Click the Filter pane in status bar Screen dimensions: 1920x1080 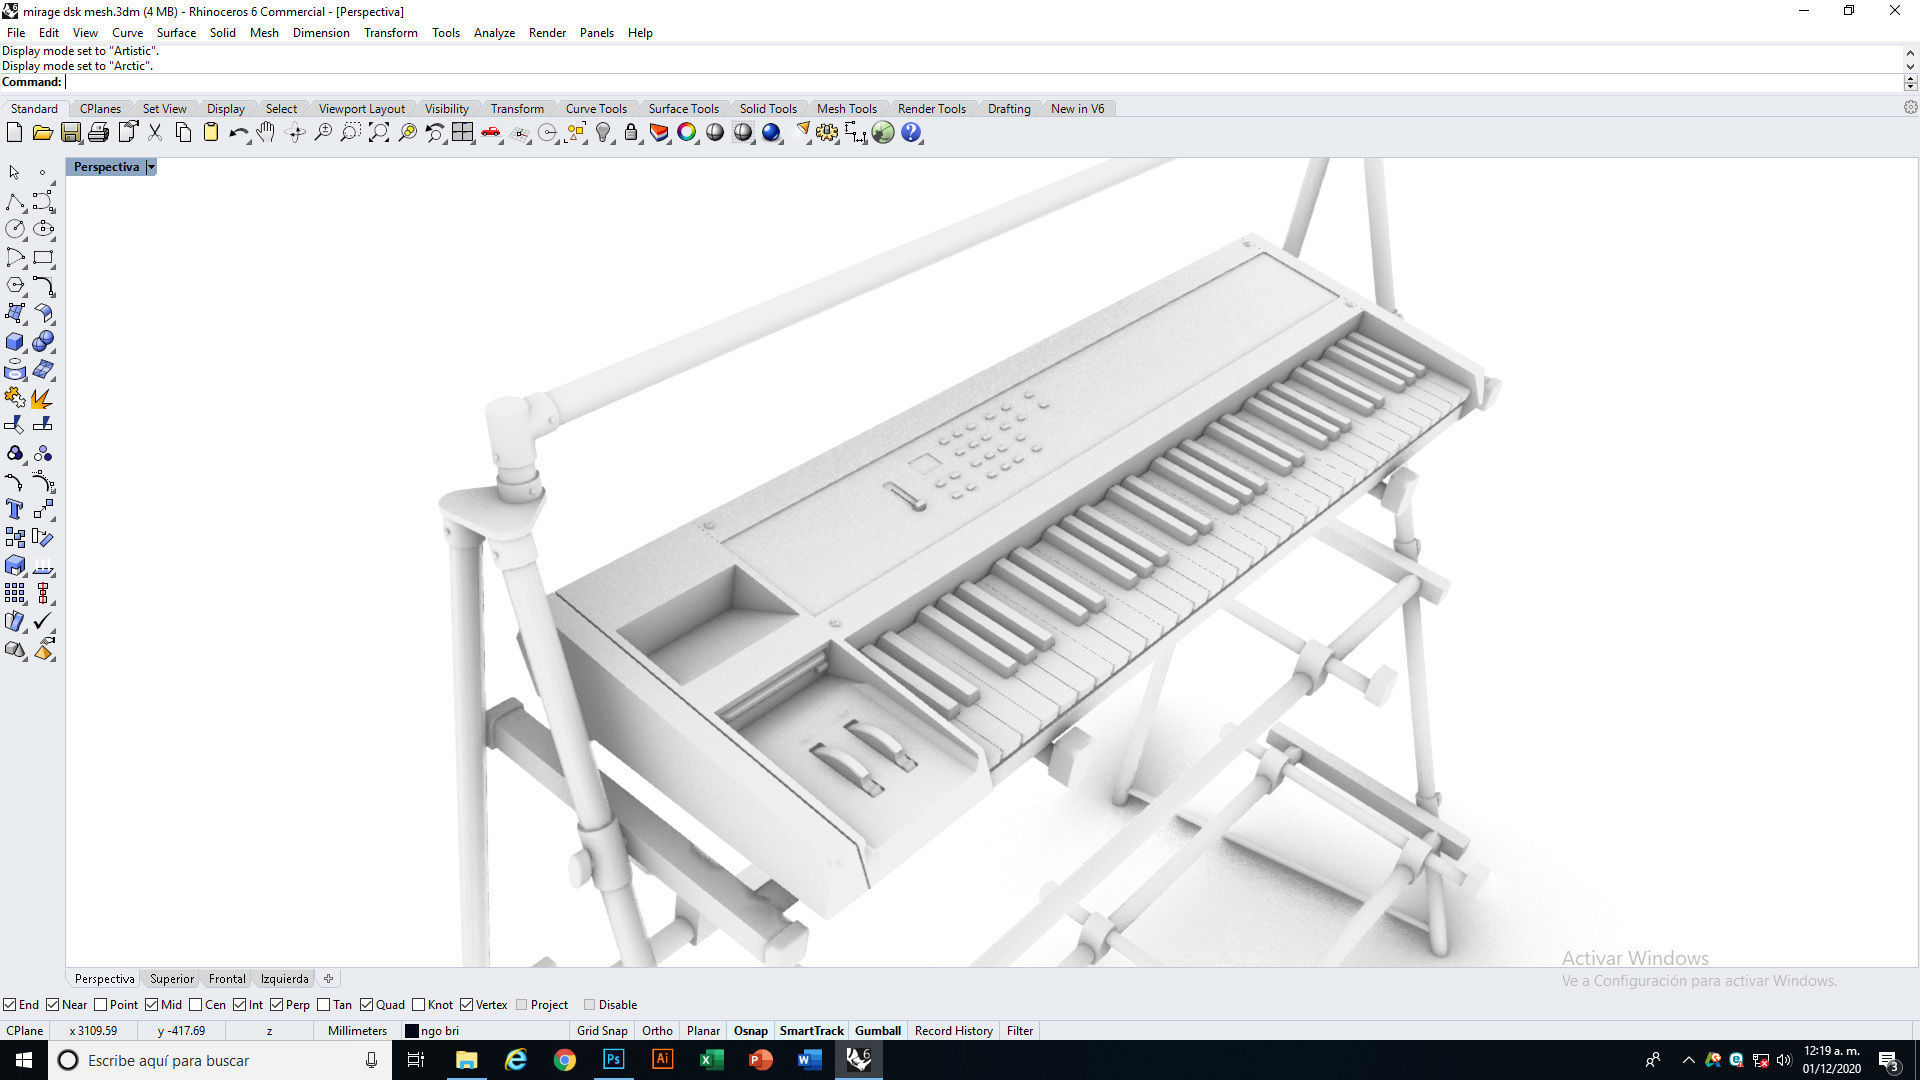[x=1020, y=1030]
